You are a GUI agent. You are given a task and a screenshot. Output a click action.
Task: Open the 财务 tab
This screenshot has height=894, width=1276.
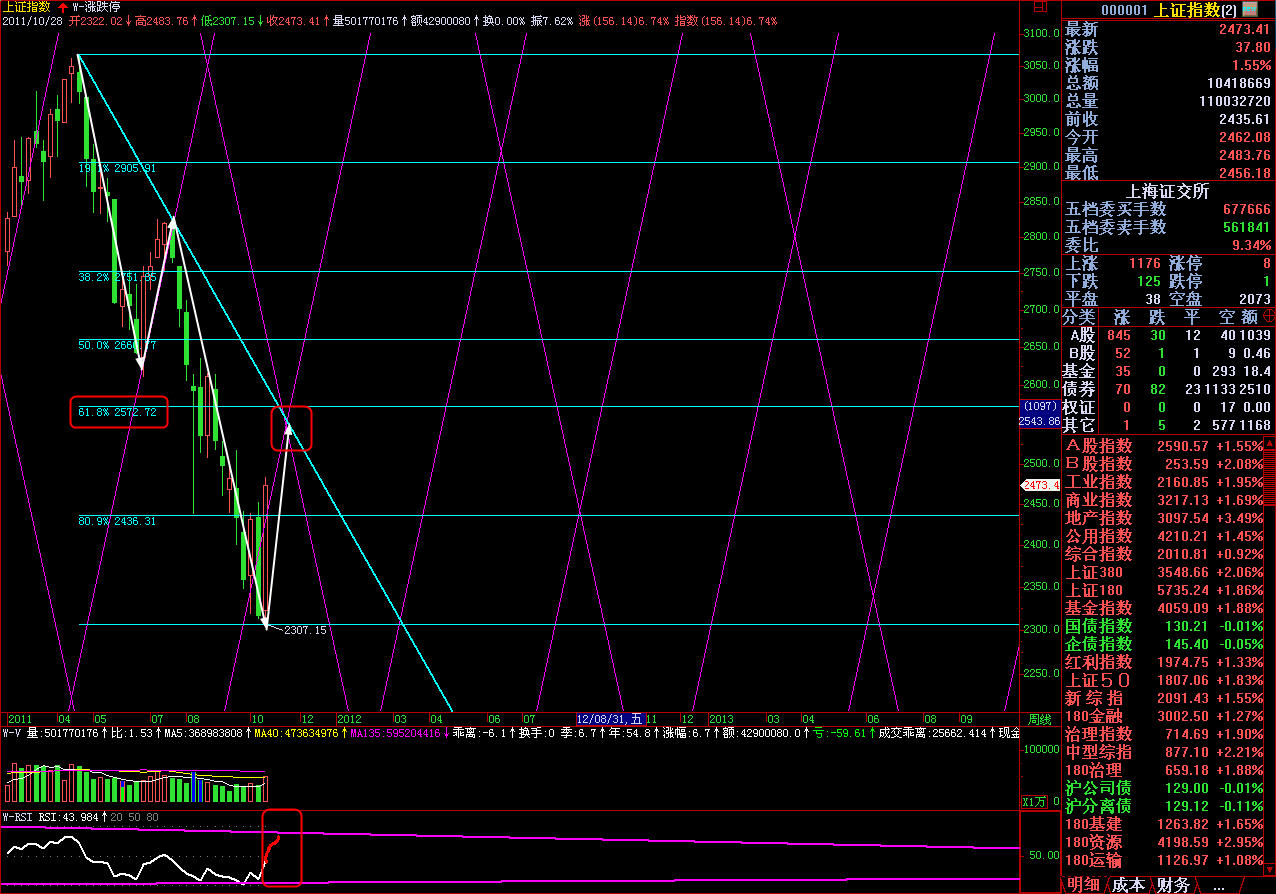pos(1174,885)
